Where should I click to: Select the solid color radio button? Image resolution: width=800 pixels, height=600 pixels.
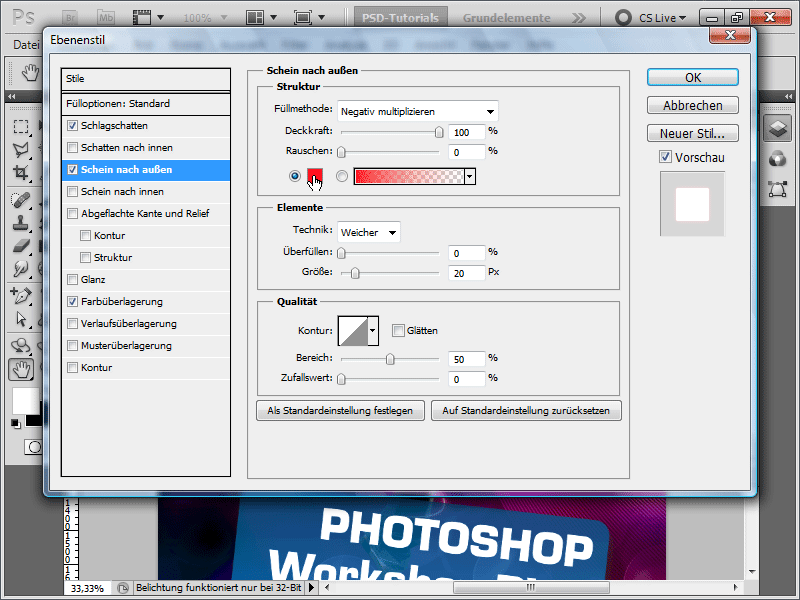294,176
